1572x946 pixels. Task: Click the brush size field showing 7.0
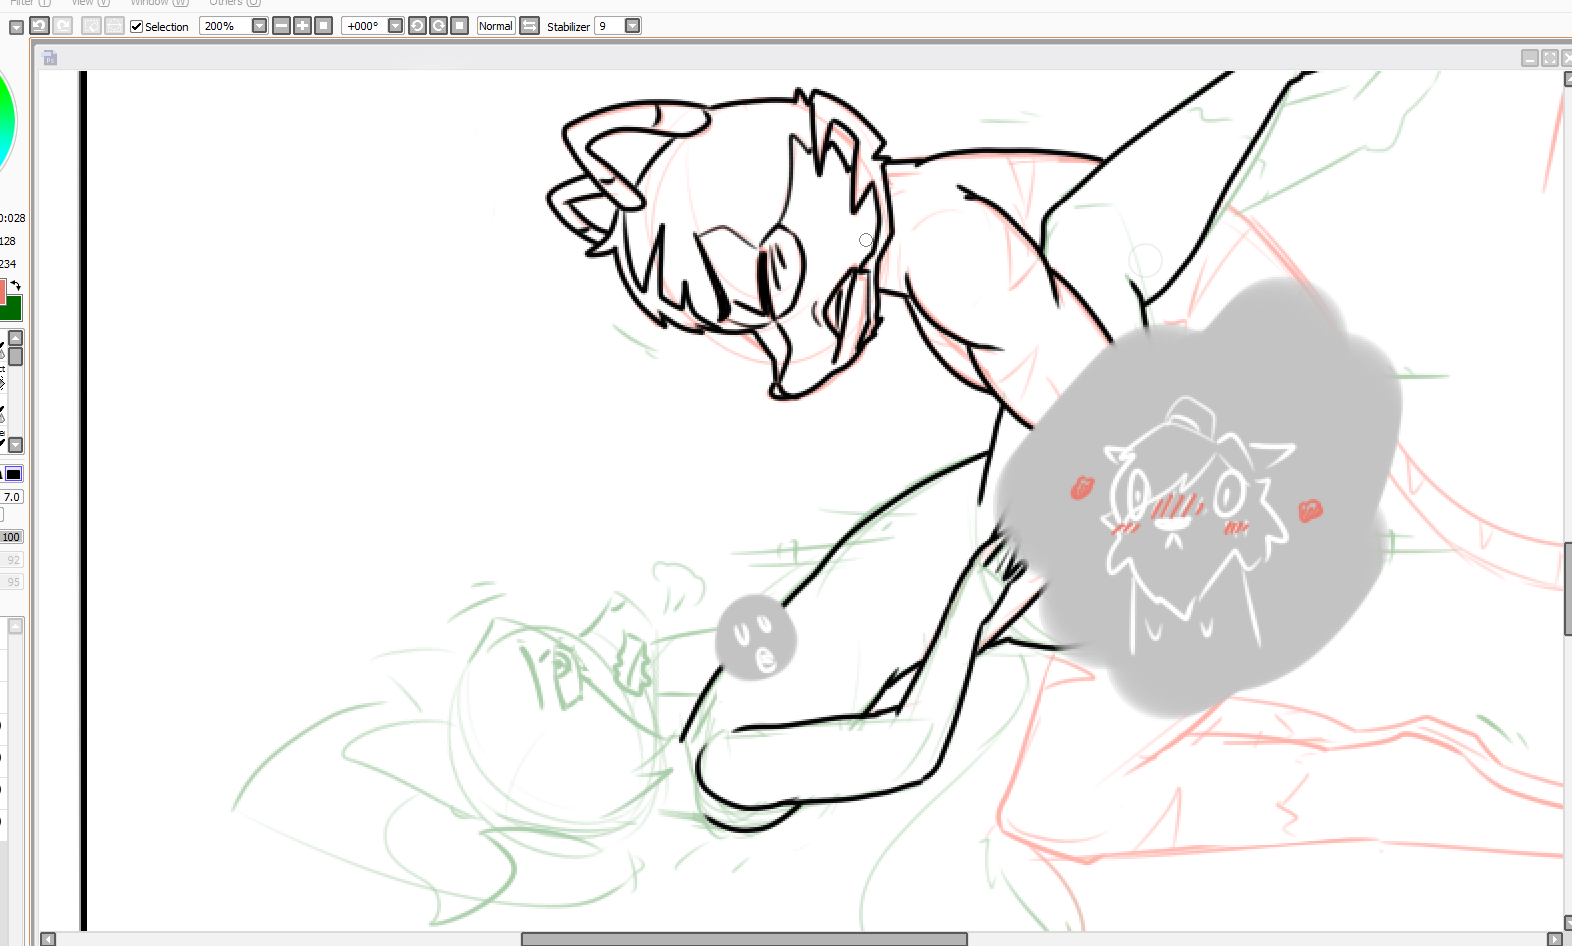tap(12, 497)
